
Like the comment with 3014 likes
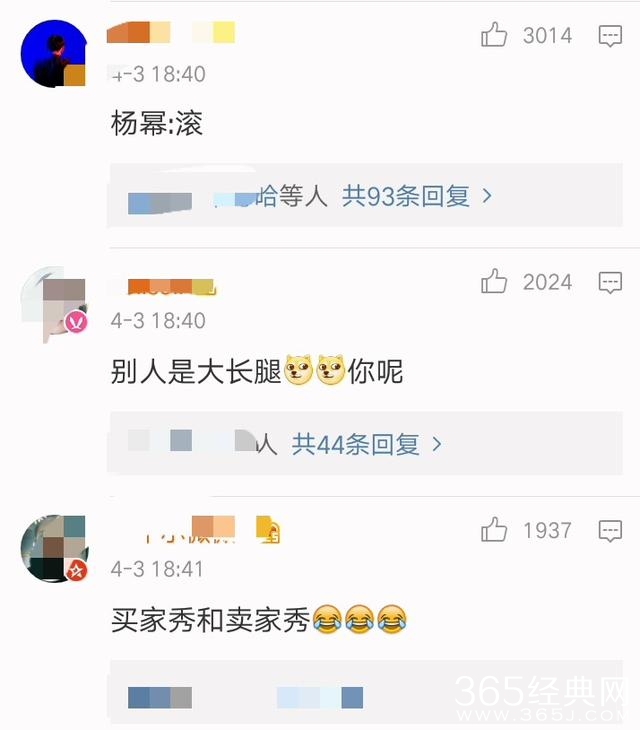coord(494,35)
